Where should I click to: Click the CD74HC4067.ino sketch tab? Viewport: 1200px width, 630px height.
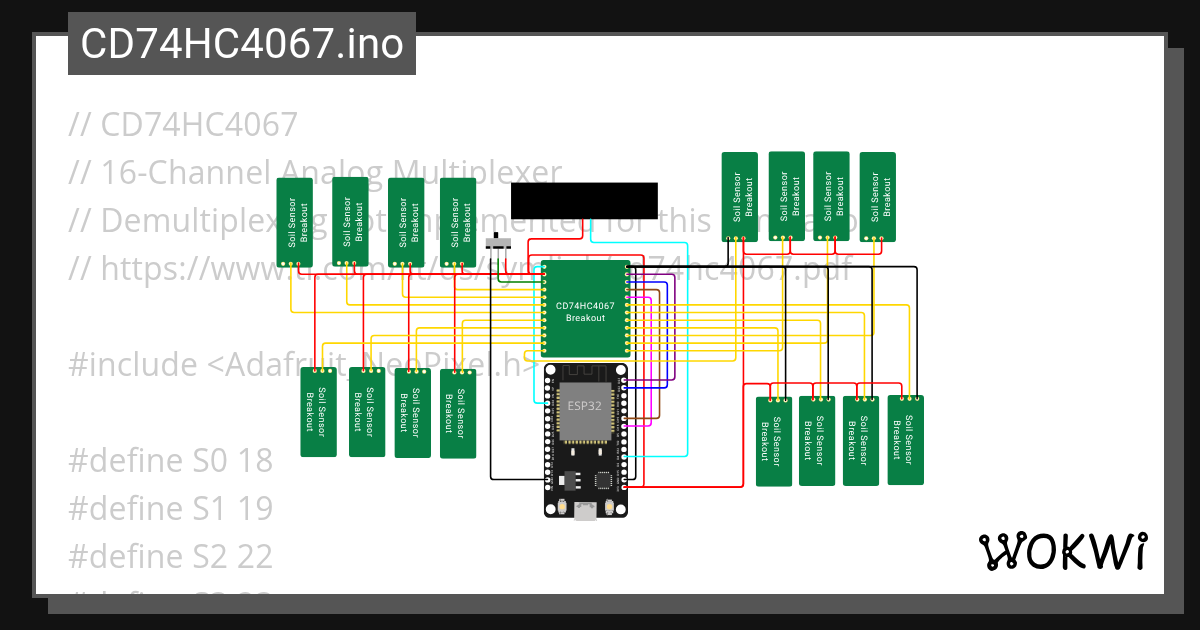[x=240, y=43]
